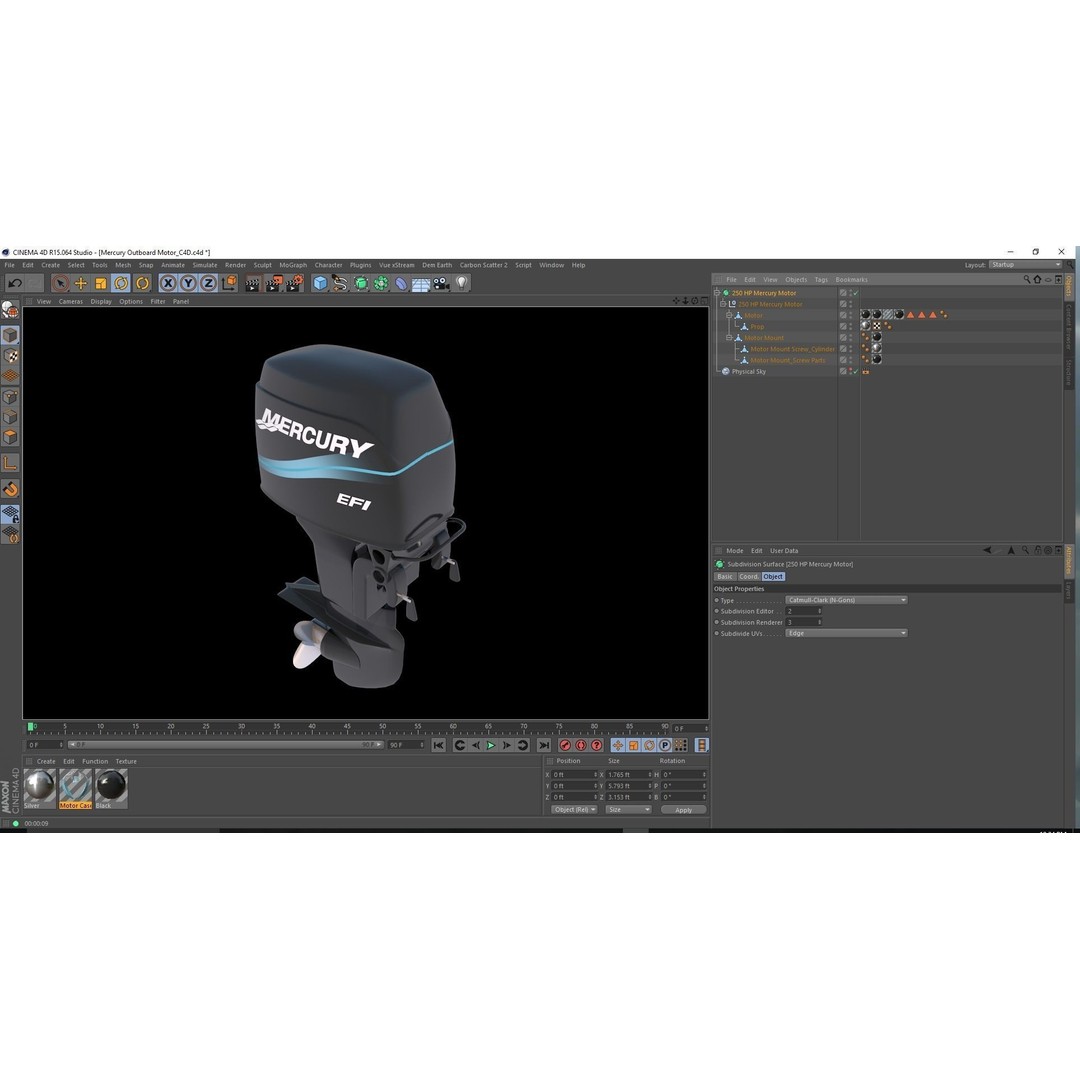Click the timeline frame 45 marker
This screenshot has width=1080, height=1080.
click(x=347, y=727)
